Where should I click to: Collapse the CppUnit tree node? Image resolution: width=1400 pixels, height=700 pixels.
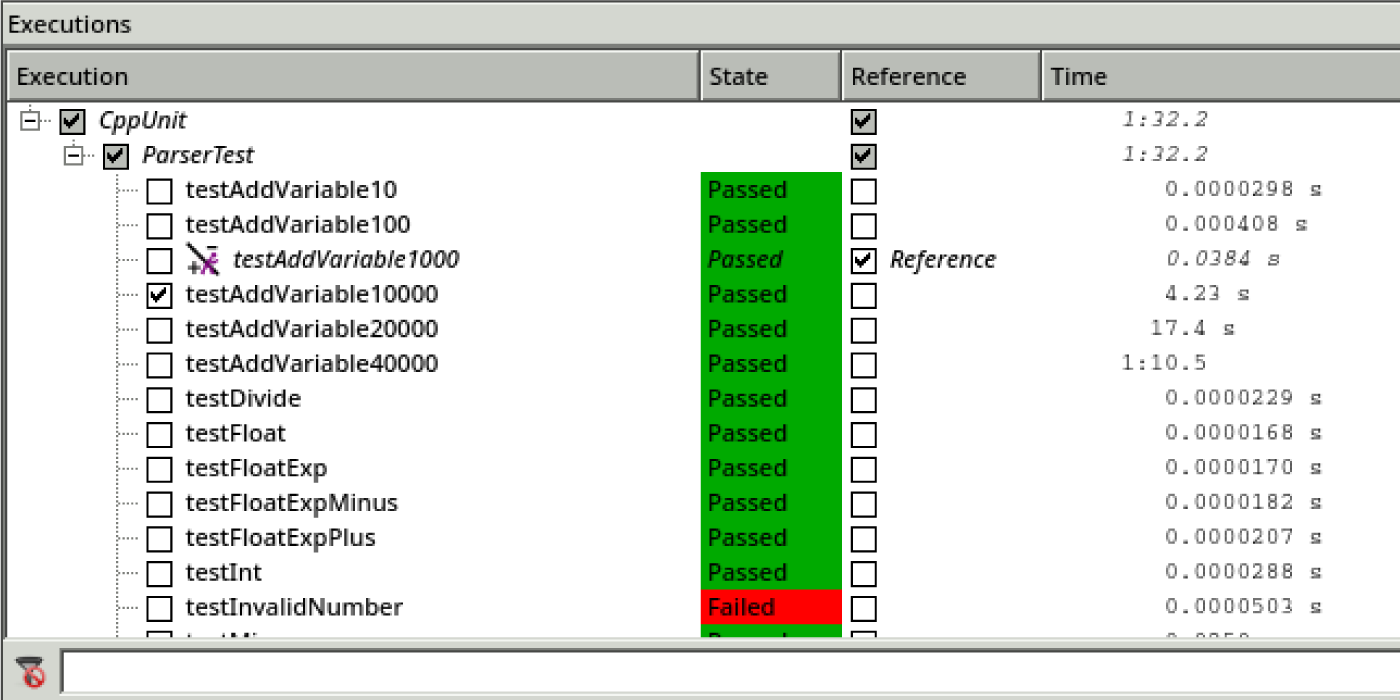point(30,121)
